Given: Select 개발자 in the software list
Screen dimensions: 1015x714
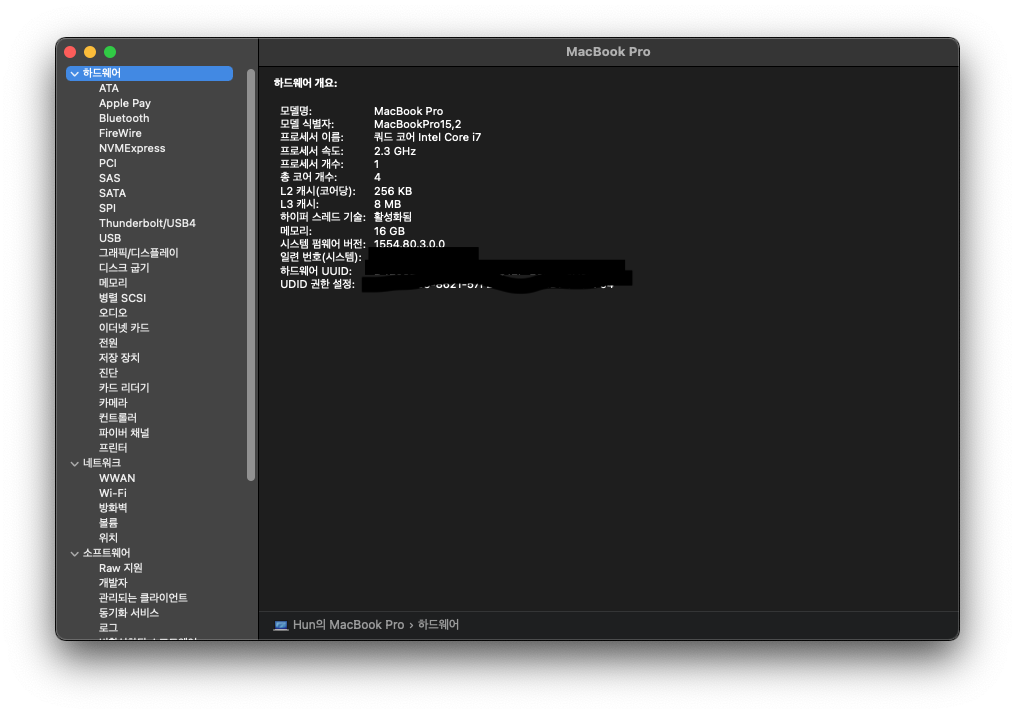Looking at the screenshot, I should (x=113, y=583).
